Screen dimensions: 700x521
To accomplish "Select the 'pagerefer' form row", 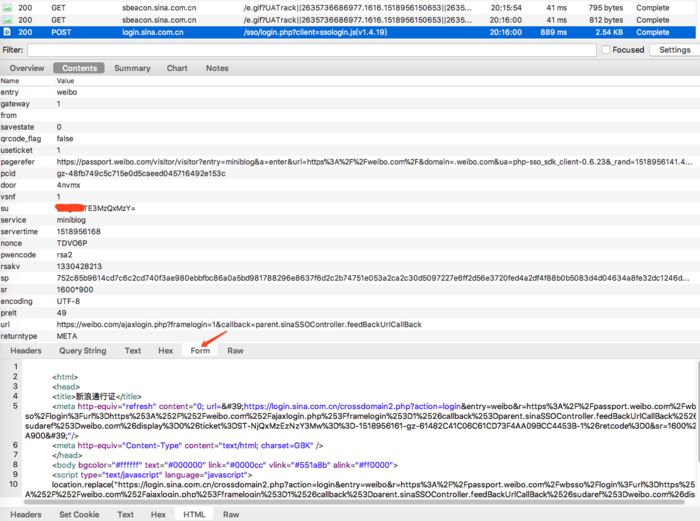I will pyautogui.click(x=350, y=162).
